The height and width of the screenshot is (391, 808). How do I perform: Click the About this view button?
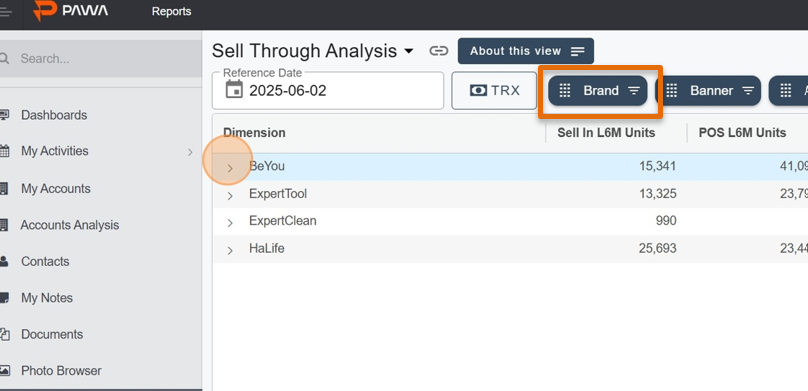[526, 51]
